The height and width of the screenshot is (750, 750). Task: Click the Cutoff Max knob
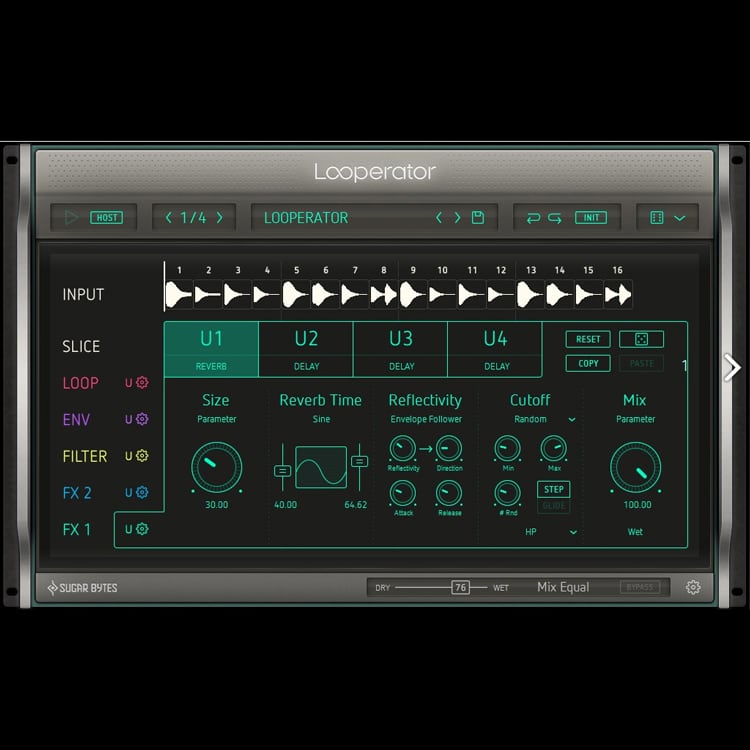pyautogui.click(x=553, y=449)
